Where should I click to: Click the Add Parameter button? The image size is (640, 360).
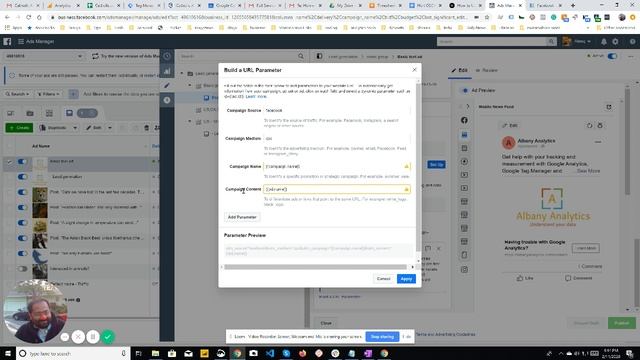coord(242,217)
